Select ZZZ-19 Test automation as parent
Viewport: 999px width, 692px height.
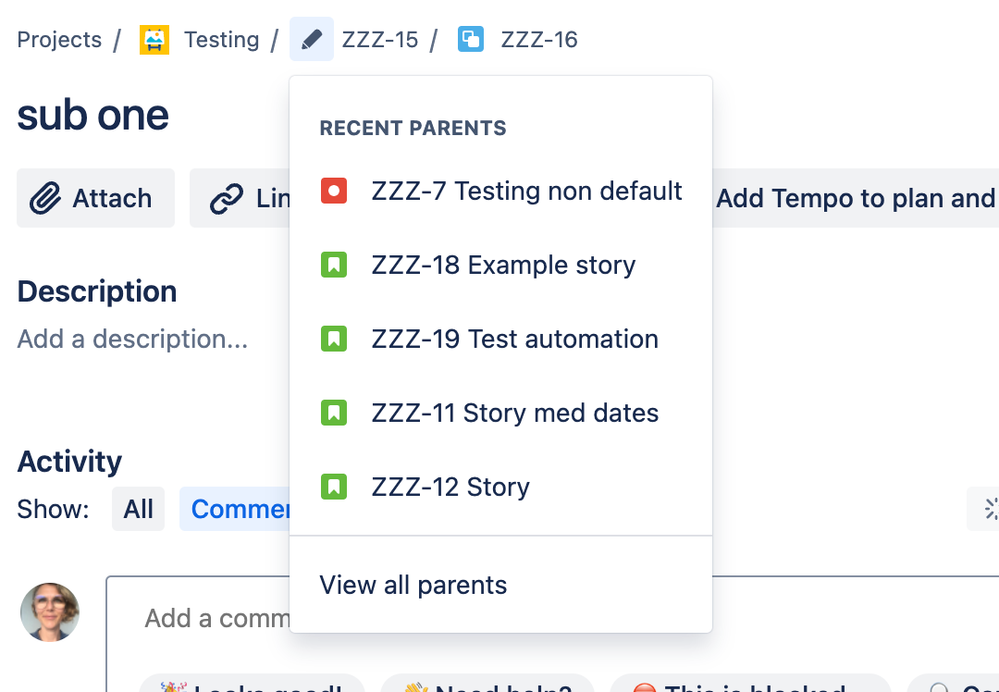[x=514, y=339]
